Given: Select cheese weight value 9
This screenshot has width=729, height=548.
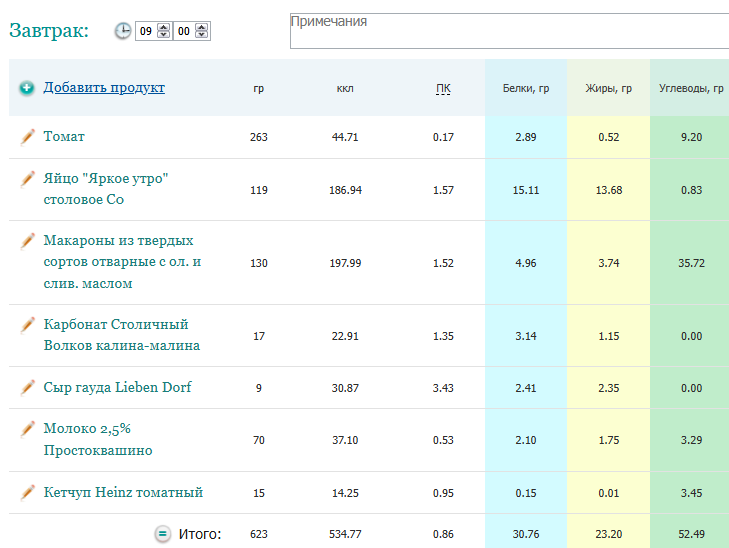Looking at the screenshot, I should pos(259,388).
